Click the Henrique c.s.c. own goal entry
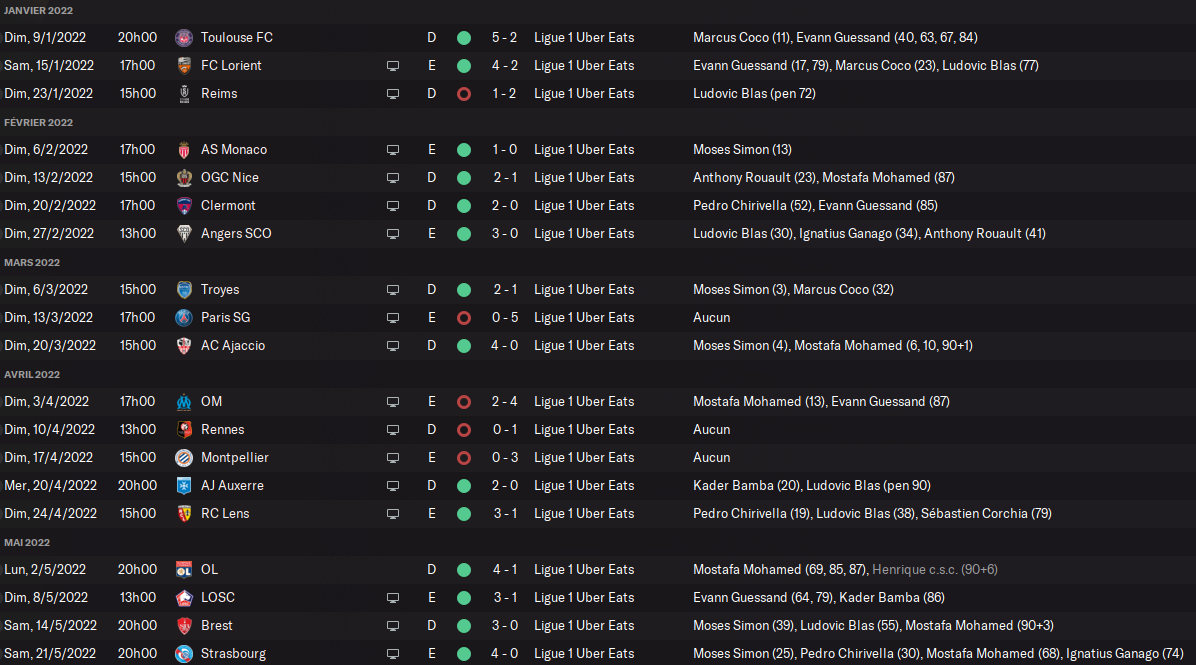The image size is (1196, 665). (934, 569)
